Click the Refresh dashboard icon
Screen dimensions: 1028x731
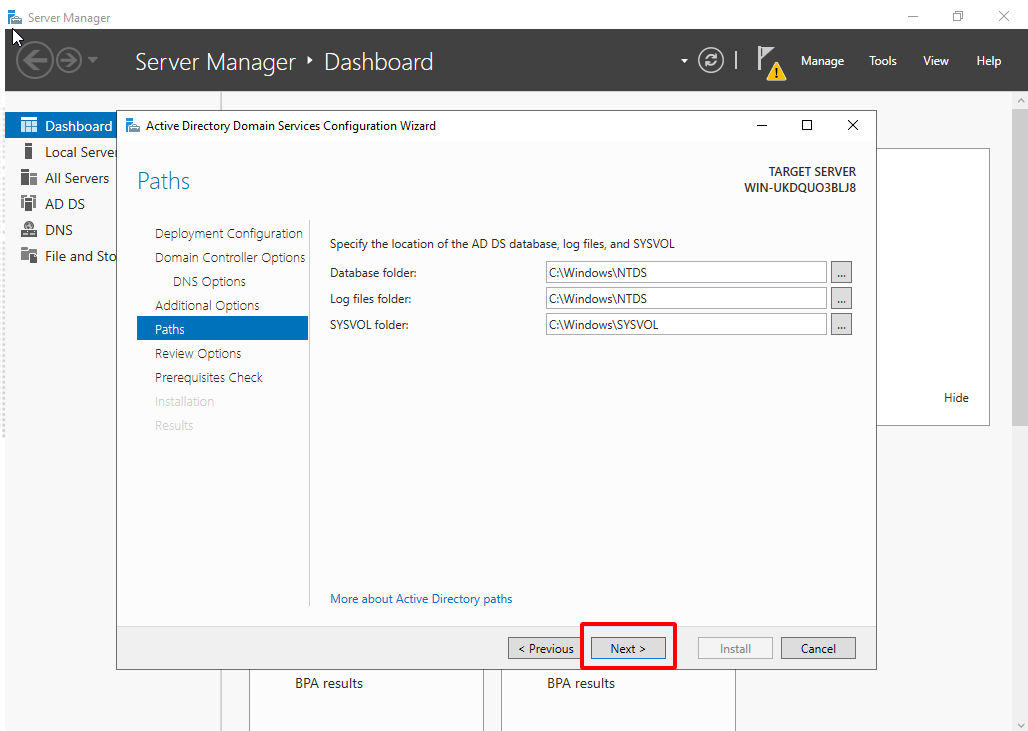[x=710, y=61]
